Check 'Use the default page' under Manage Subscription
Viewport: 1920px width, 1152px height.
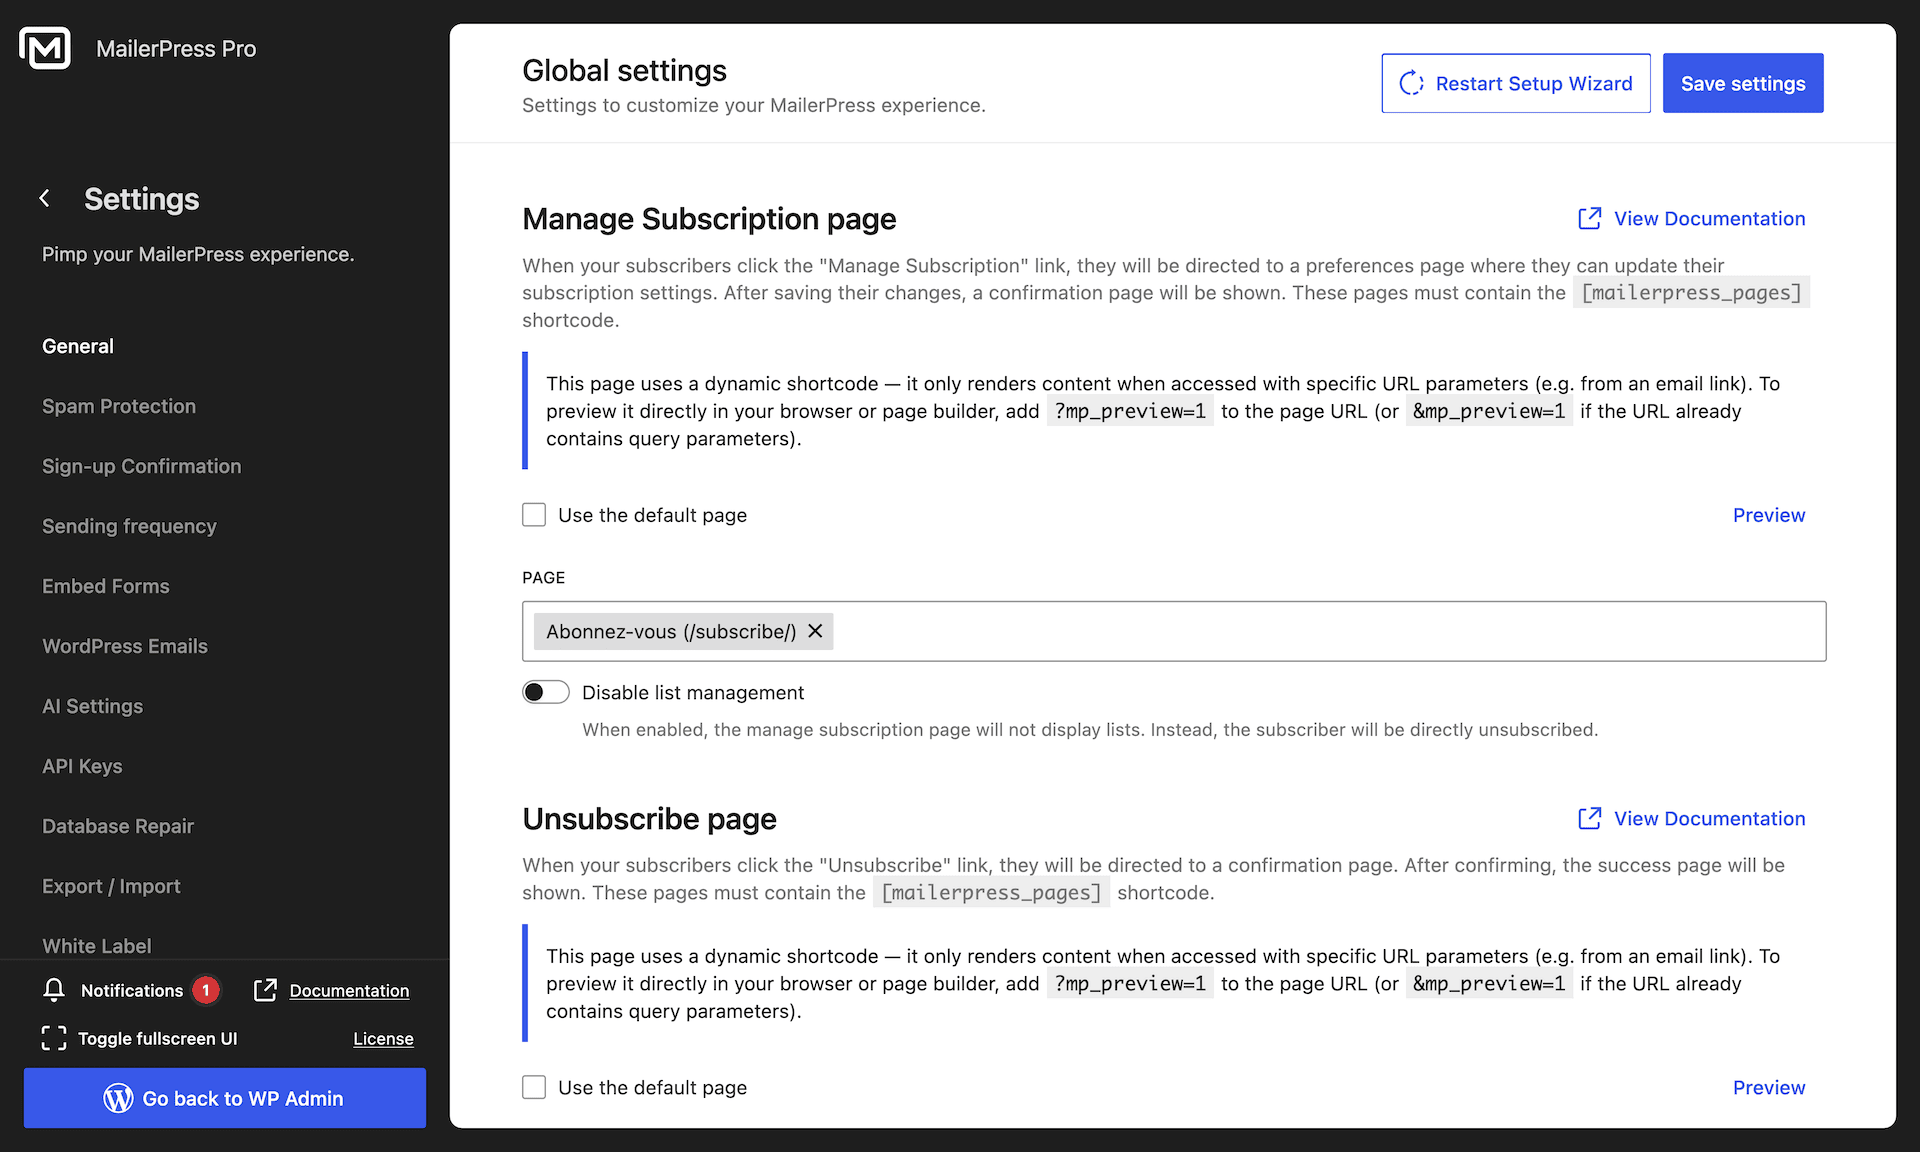click(534, 515)
